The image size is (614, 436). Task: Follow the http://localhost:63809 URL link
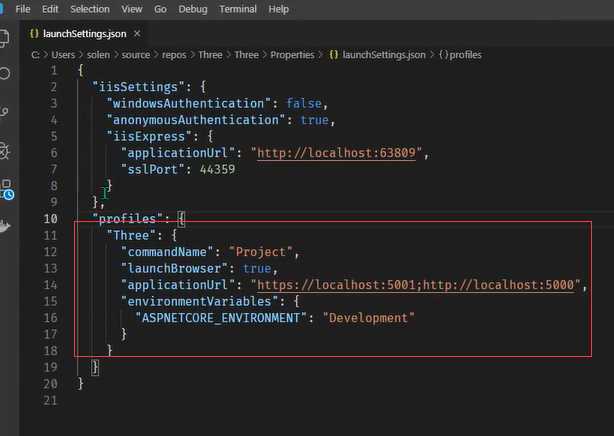click(336, 153)
